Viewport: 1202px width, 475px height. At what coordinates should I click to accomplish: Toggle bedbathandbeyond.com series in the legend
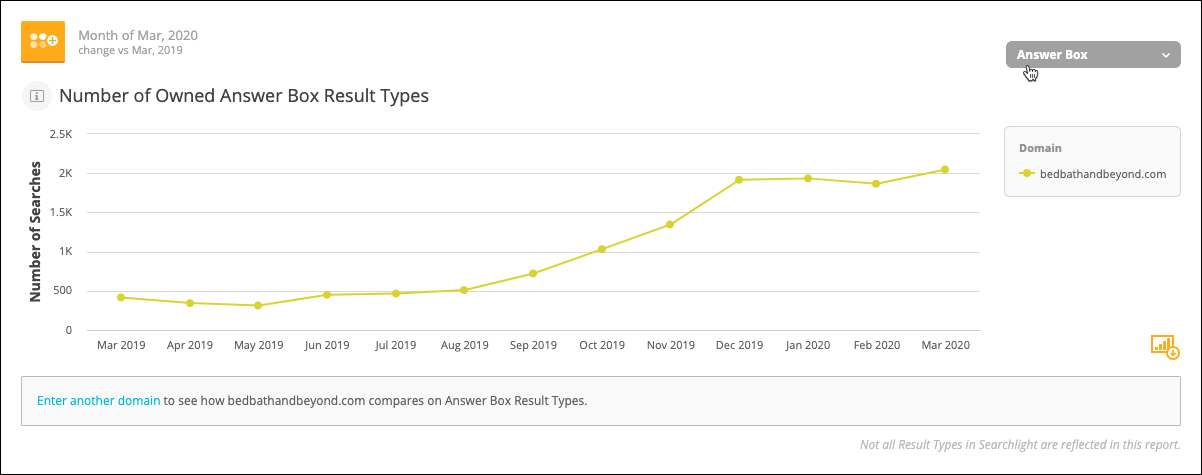(x=1092, y=173)
